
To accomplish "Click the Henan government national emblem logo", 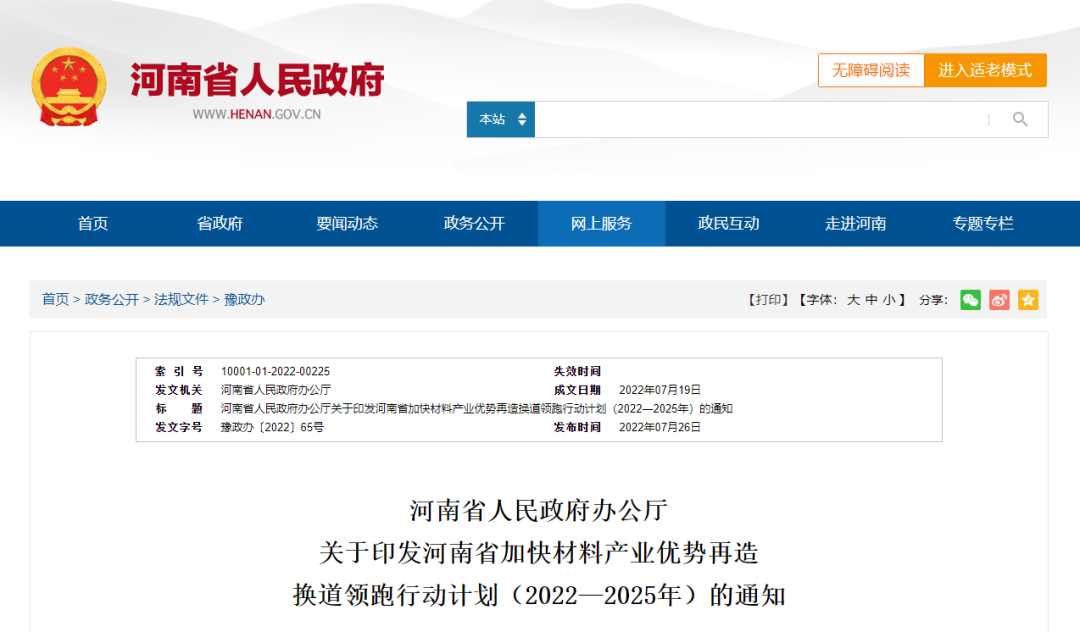I will pyautogui.click(x=68, y=87).
